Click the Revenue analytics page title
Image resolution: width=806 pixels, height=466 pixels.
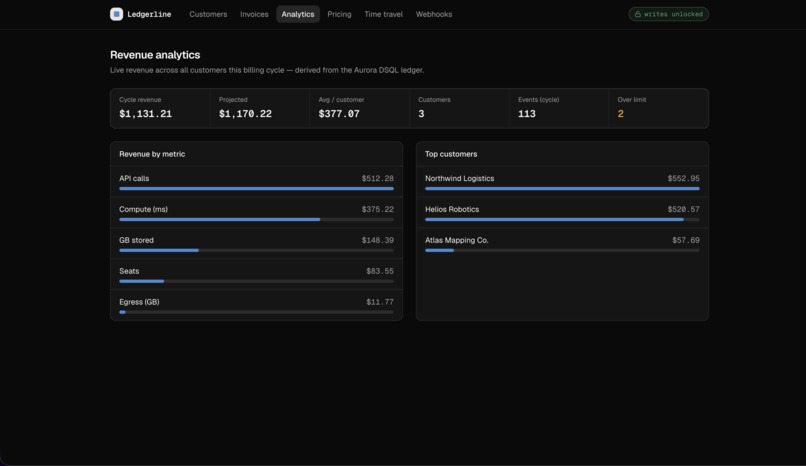155,54
